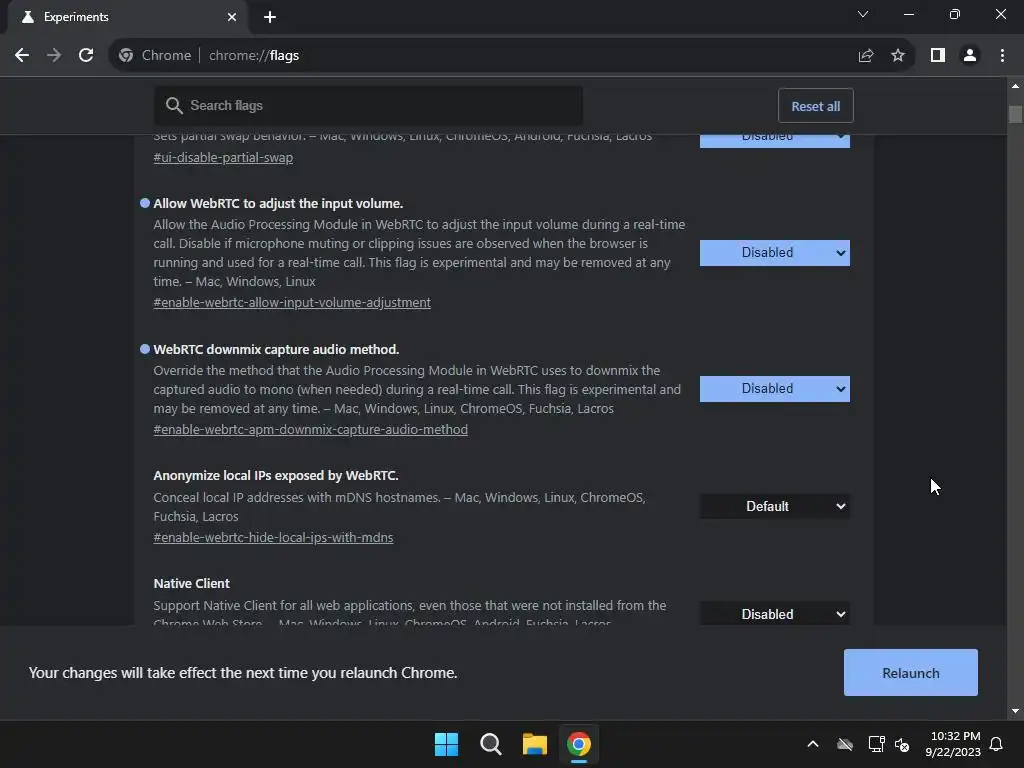
Task: Click the Chrome logo in address bar
Action: (x=126, y=56)
